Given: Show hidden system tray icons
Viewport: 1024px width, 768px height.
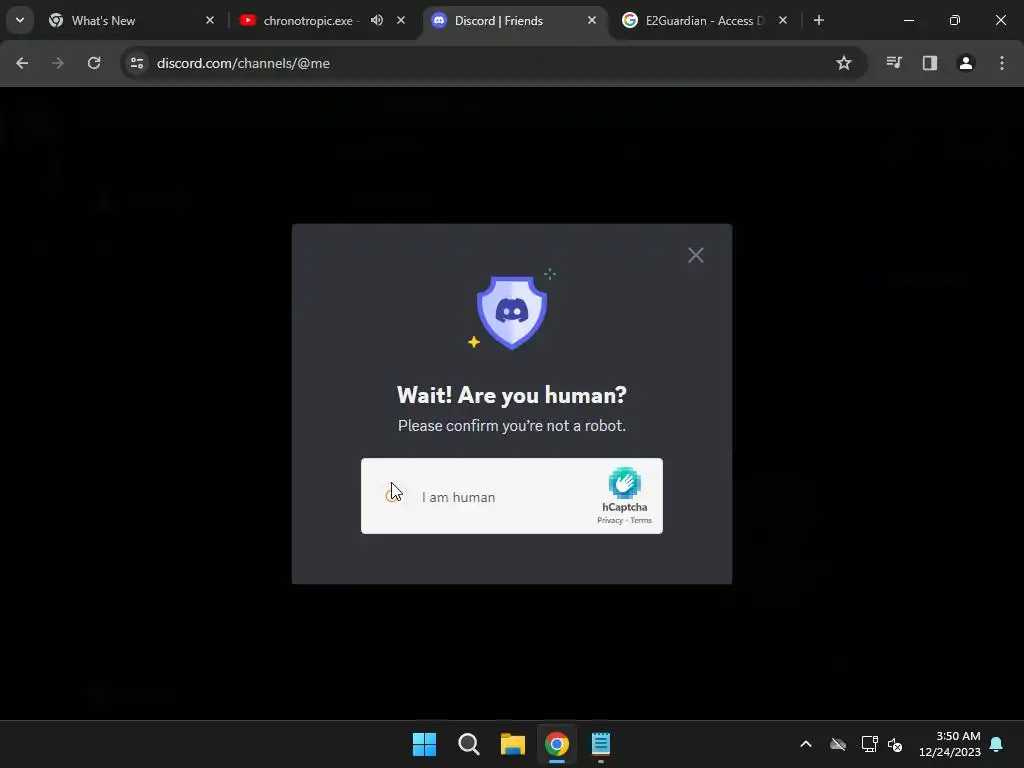Looking at the screenshot, I should (806, 744).
